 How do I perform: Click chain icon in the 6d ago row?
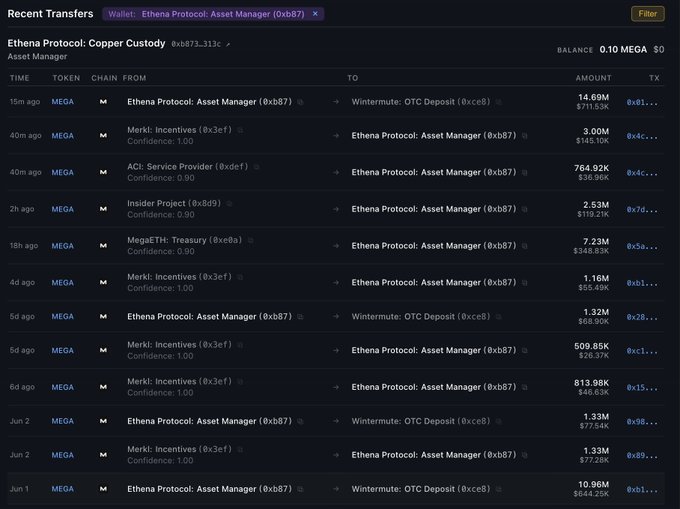103,387
